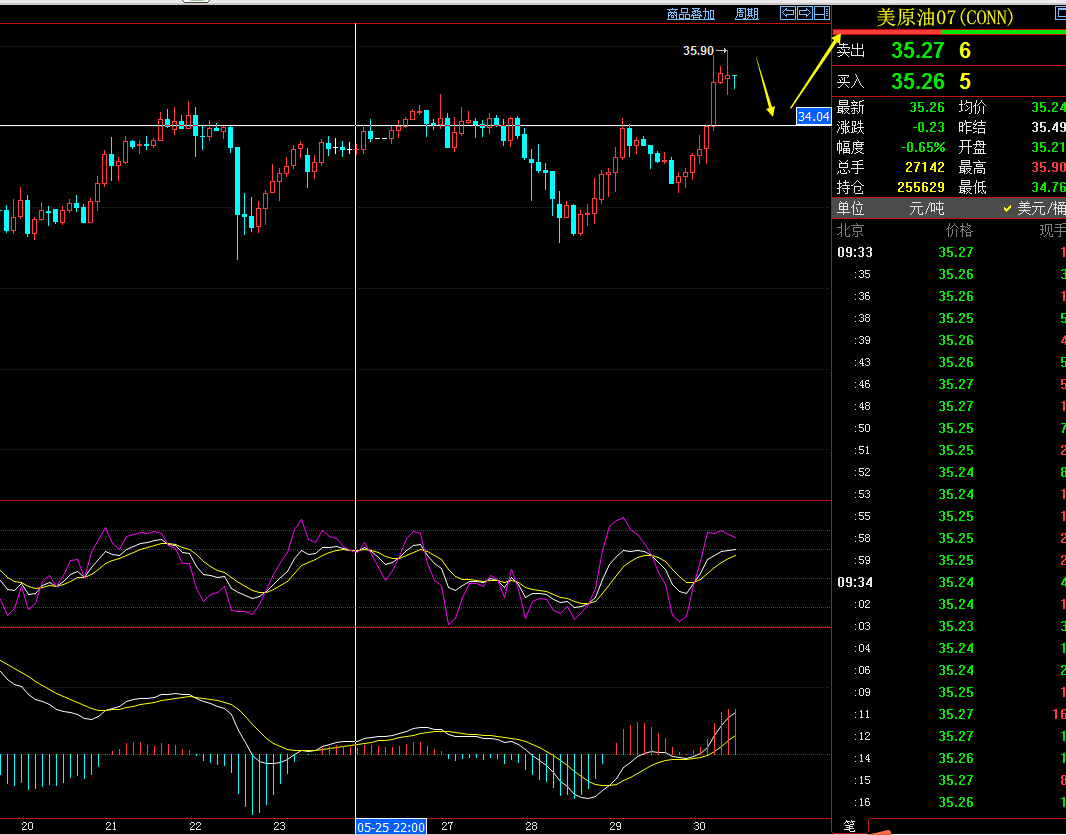Click the 北京 time column header
The height and width of the screenshot is (835, 1066).
pos(851,230)
